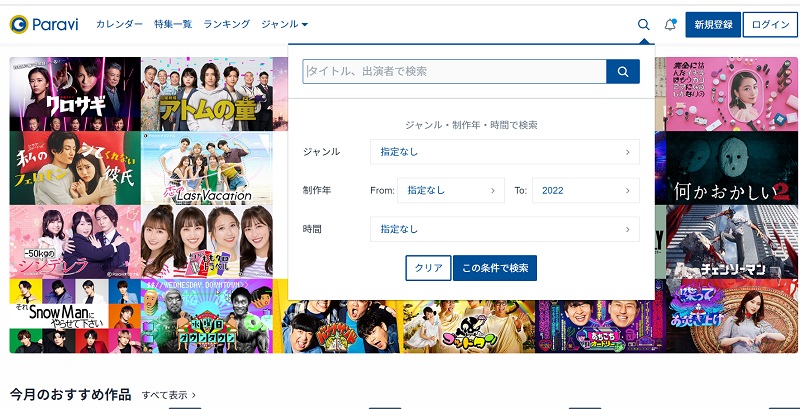Open the 何かおかしい2 thumbnail
Viewport: 800px width, 409px height.
point(732,168)
